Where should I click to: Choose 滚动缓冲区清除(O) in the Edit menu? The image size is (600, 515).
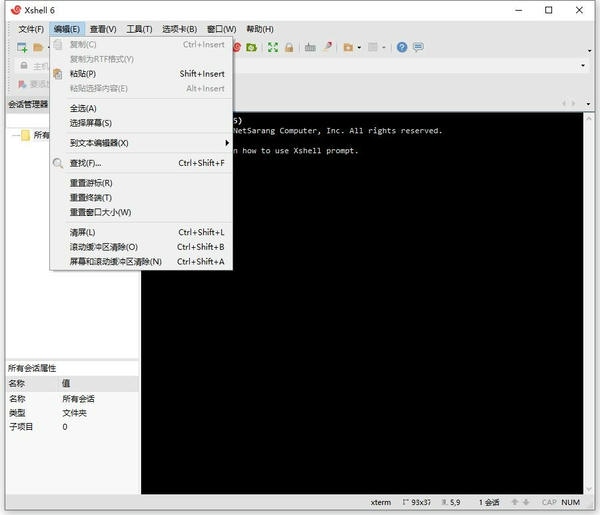141,247
